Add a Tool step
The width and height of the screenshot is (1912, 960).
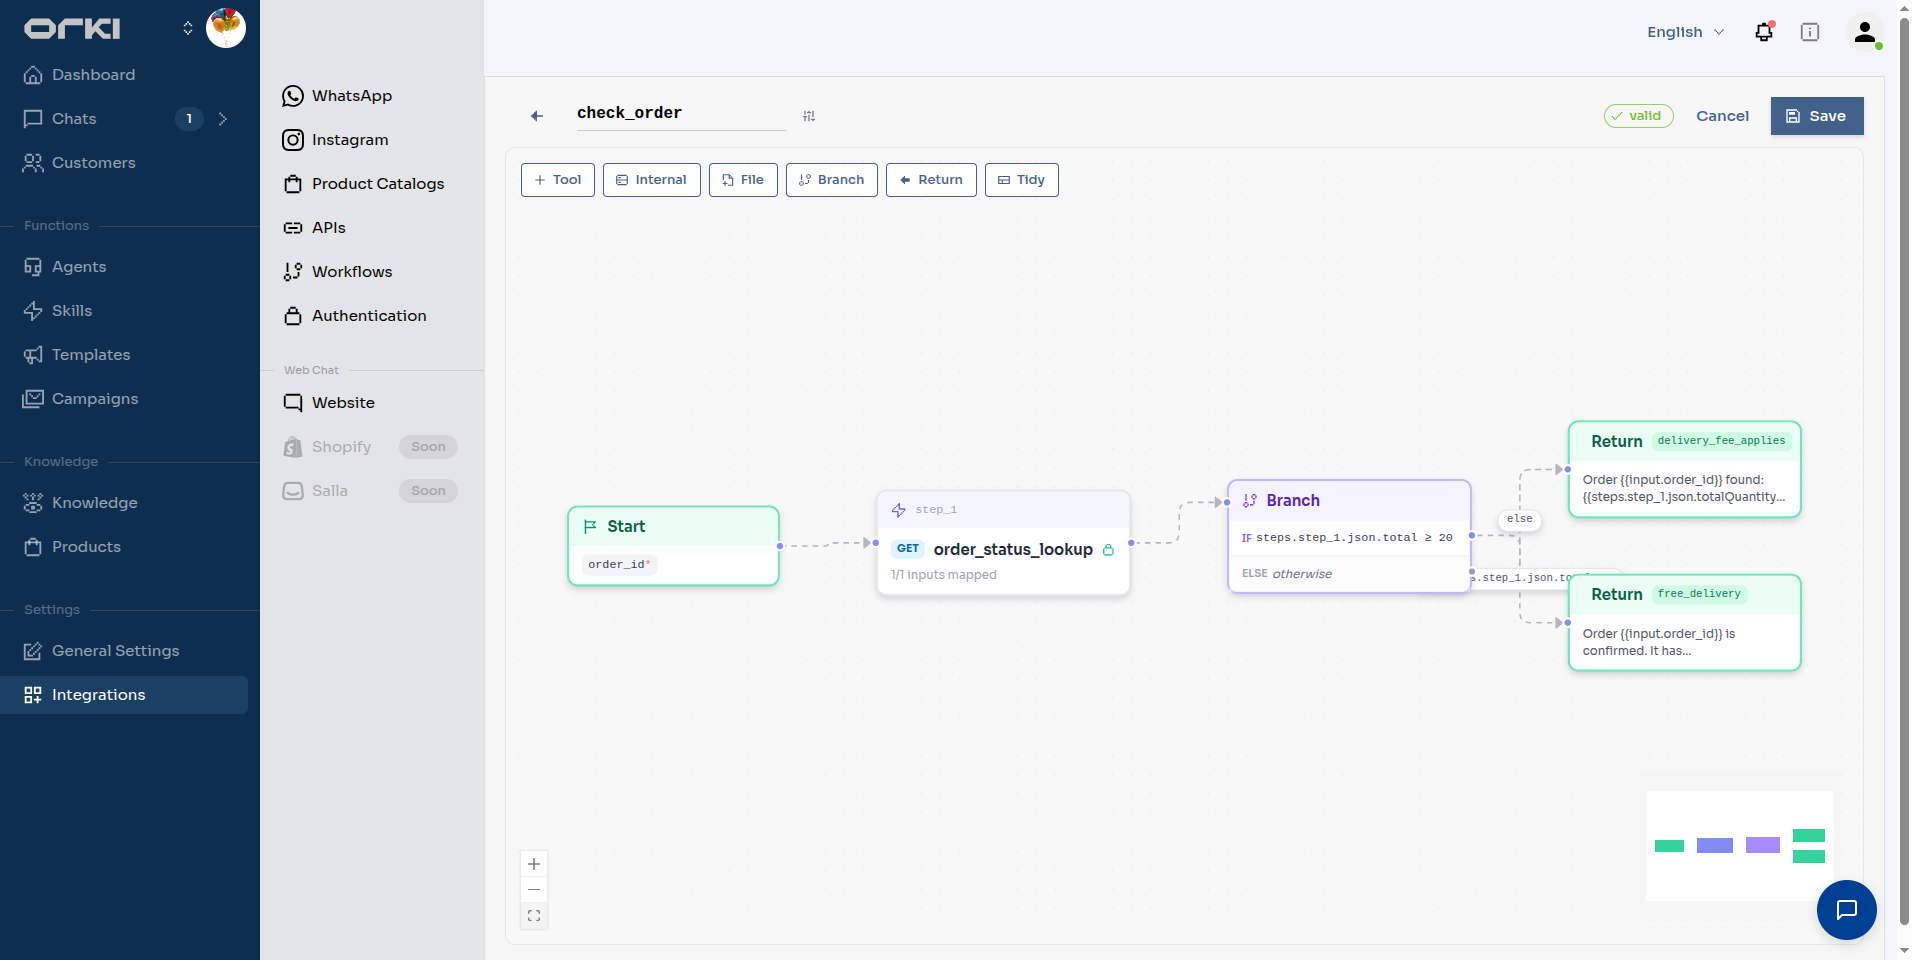558,180
